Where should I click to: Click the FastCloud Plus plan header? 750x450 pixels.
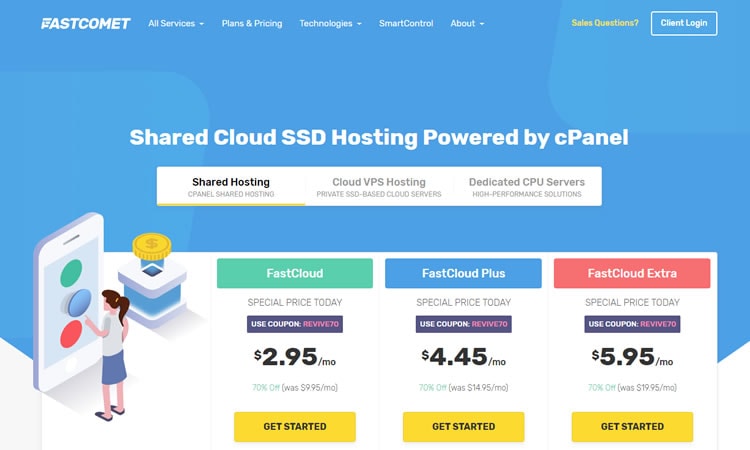pos(463,274)
